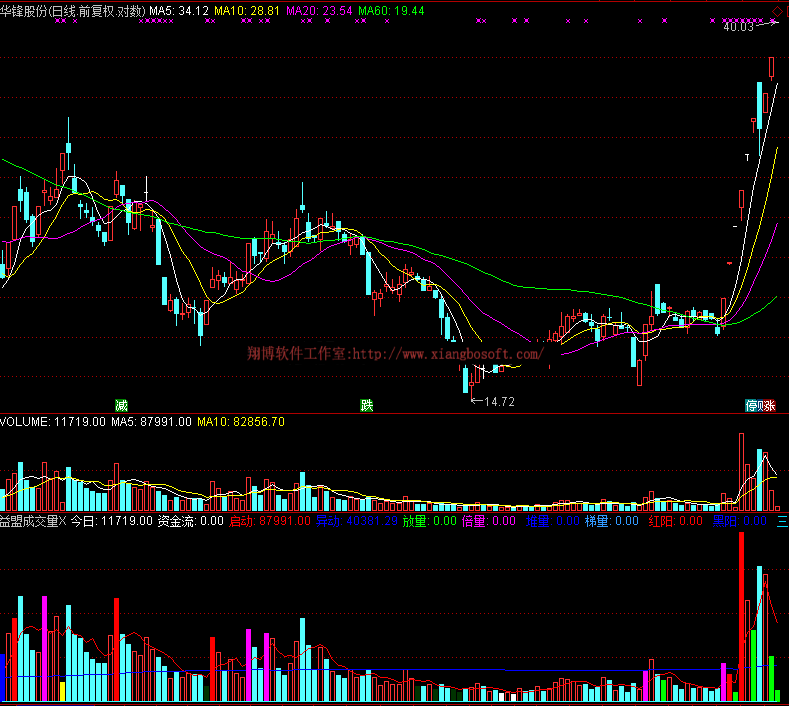
Task: Select the green MA60: 19.44 label
Action: [391, 11]
